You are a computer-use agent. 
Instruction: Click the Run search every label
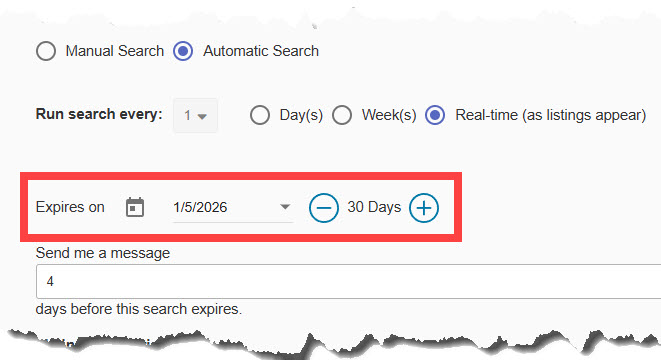click(99, 114)
